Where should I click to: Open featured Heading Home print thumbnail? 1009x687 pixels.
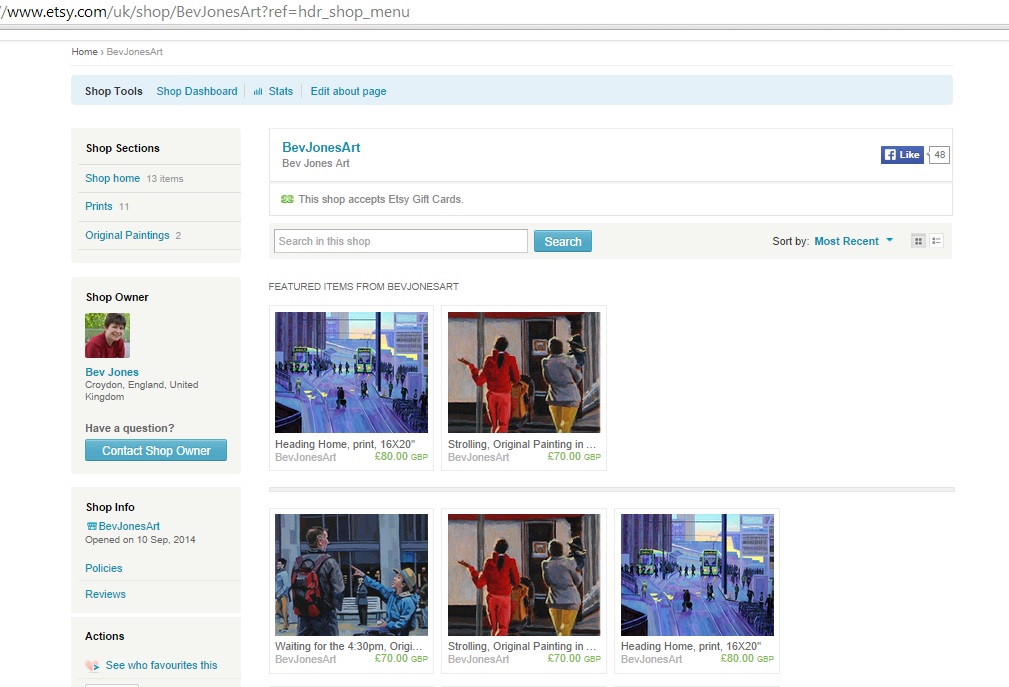(351, 372)
